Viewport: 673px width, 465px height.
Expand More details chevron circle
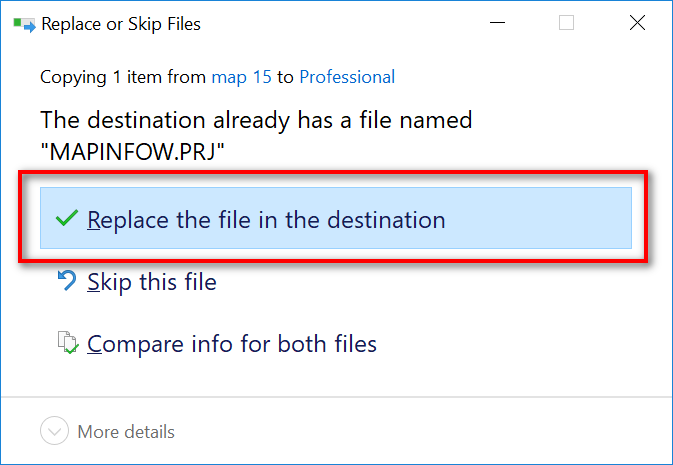pos(55,431)
